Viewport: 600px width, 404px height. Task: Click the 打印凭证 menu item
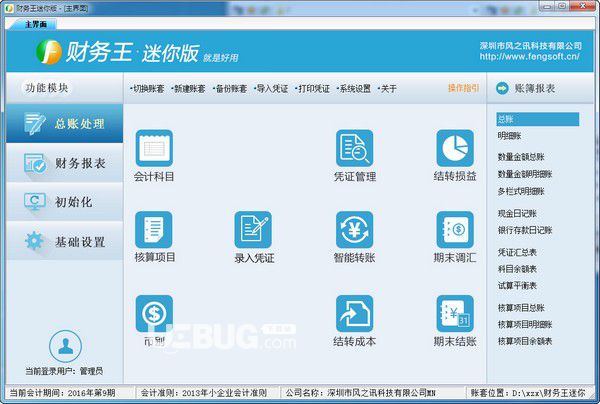click(312, 89)
